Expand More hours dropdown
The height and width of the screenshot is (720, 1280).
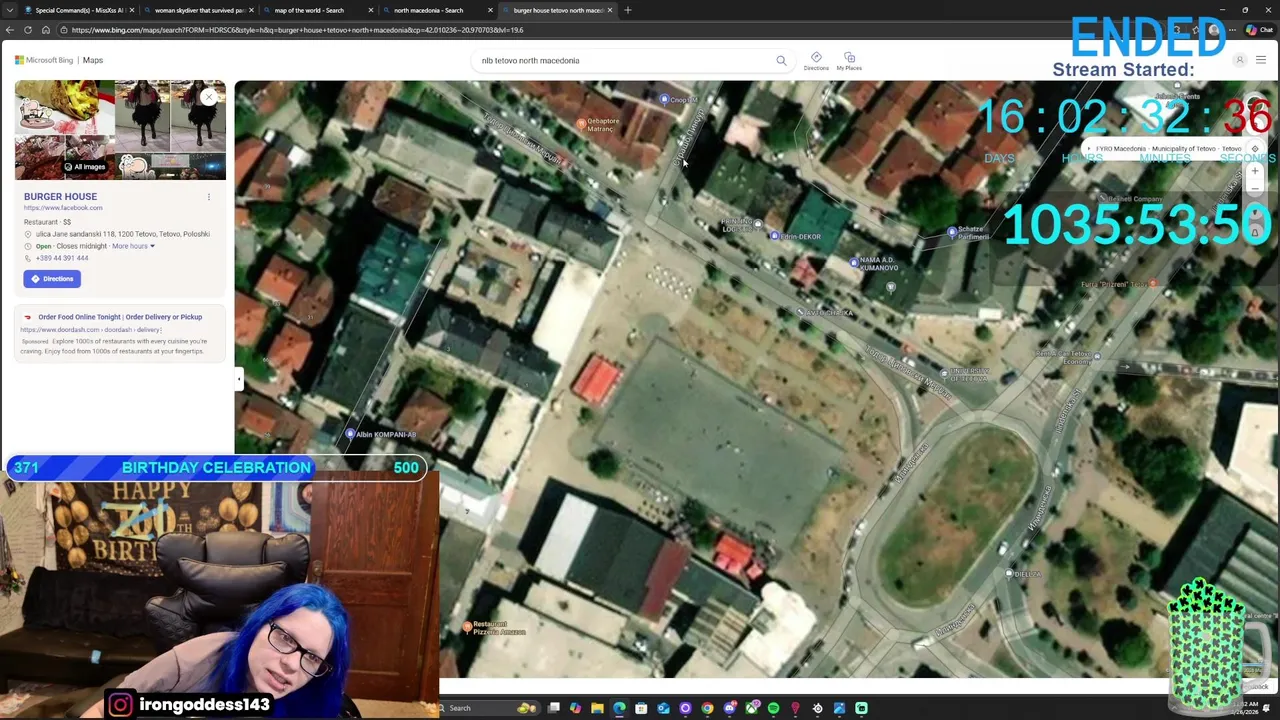(133, 246)
